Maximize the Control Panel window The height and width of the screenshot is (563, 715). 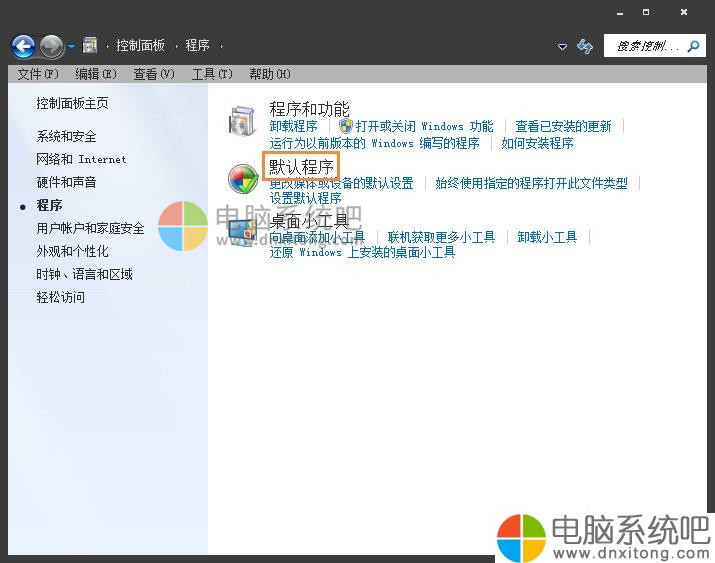(x=646, y=12)
